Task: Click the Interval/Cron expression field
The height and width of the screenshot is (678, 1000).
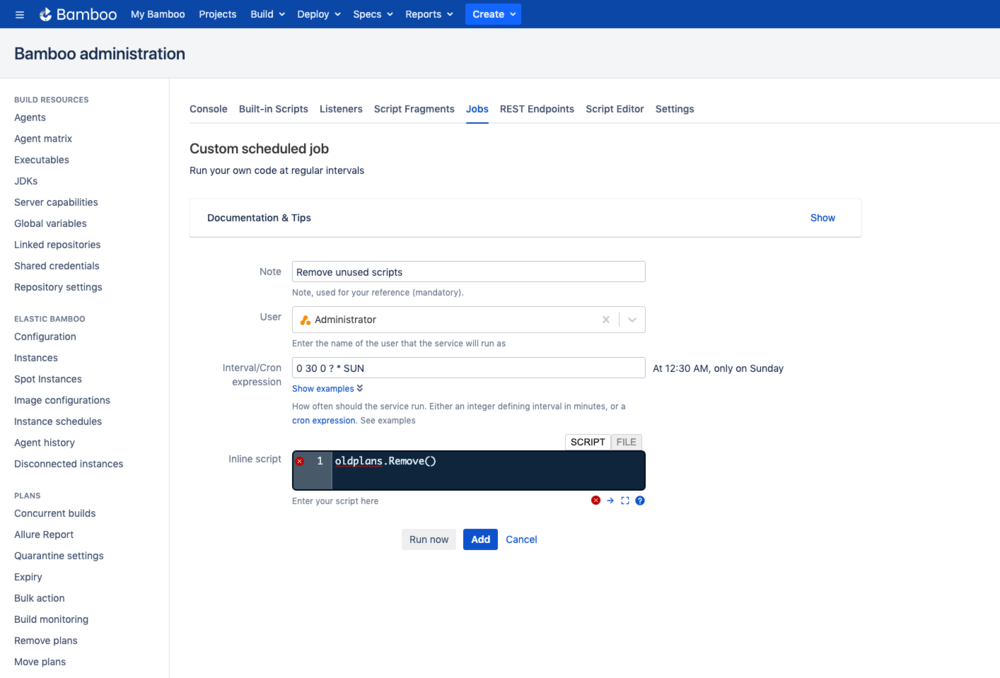Action: pos(469,368)
